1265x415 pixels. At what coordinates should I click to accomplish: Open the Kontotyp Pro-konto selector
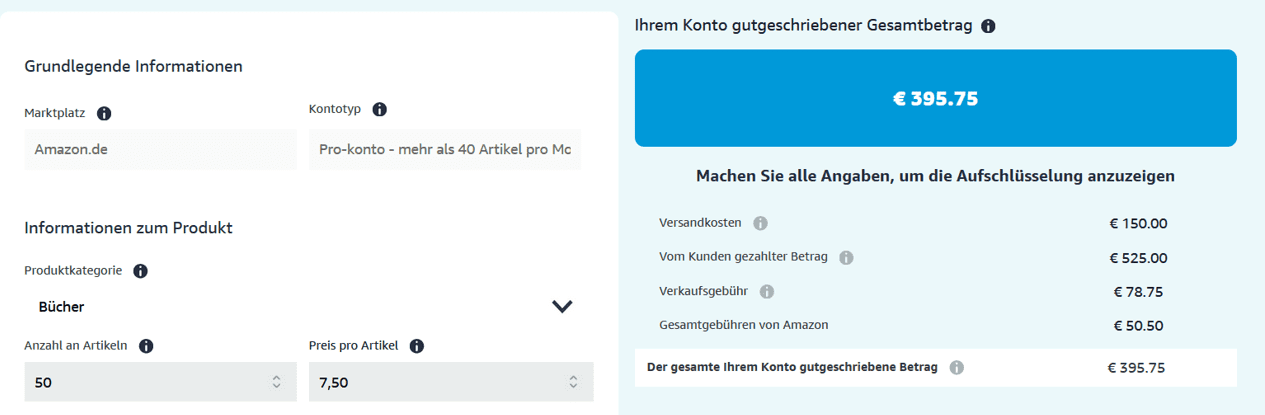(445, 149)
